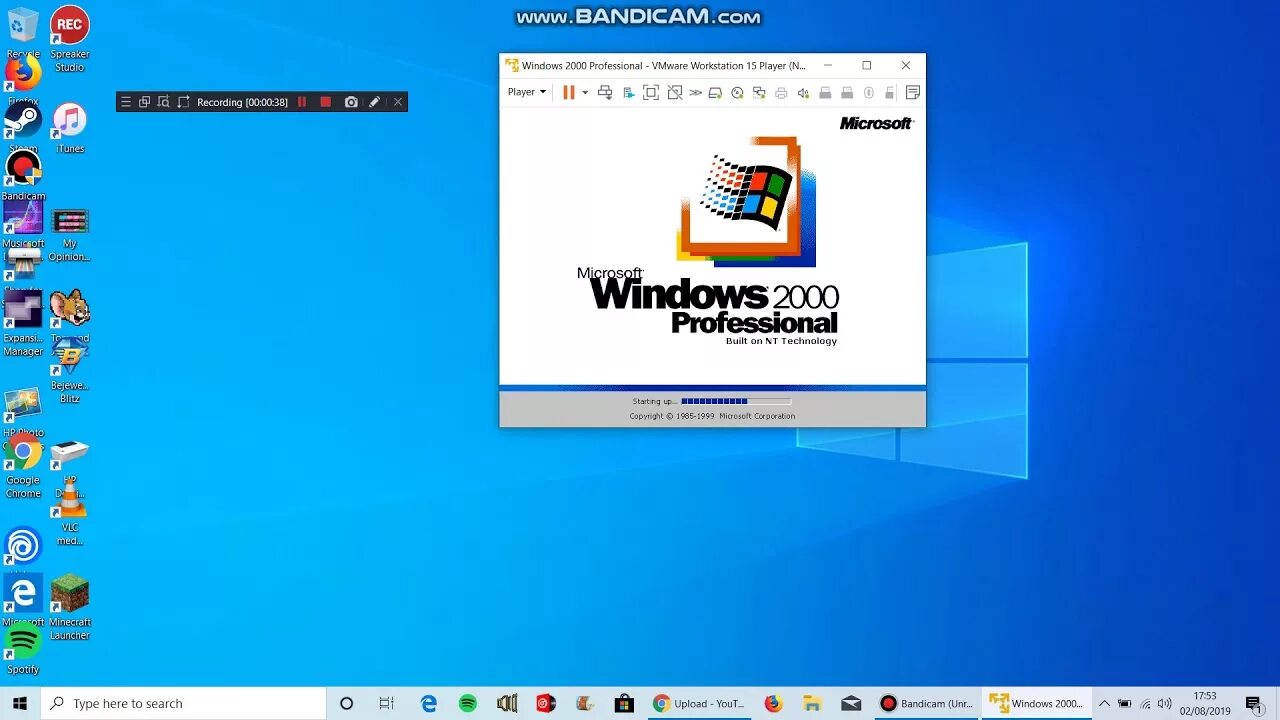Click the Recording timer text on Bandicam bar

tap(242, 102)
